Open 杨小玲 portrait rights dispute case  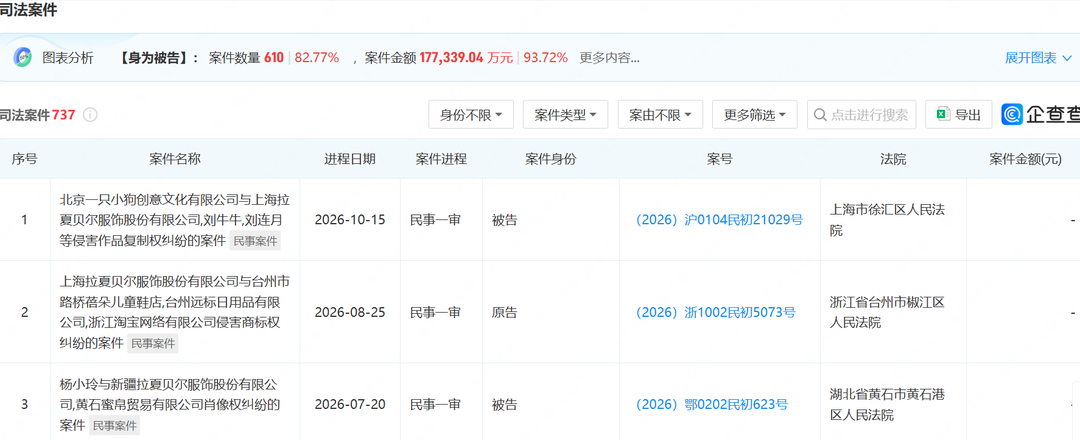pos(170,405)
